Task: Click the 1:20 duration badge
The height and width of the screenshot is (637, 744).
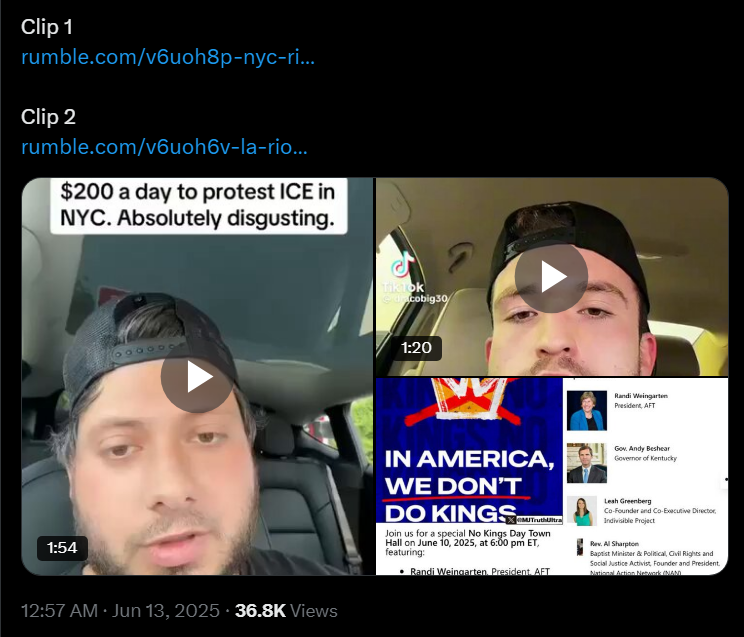Action: tap(416, 348)
